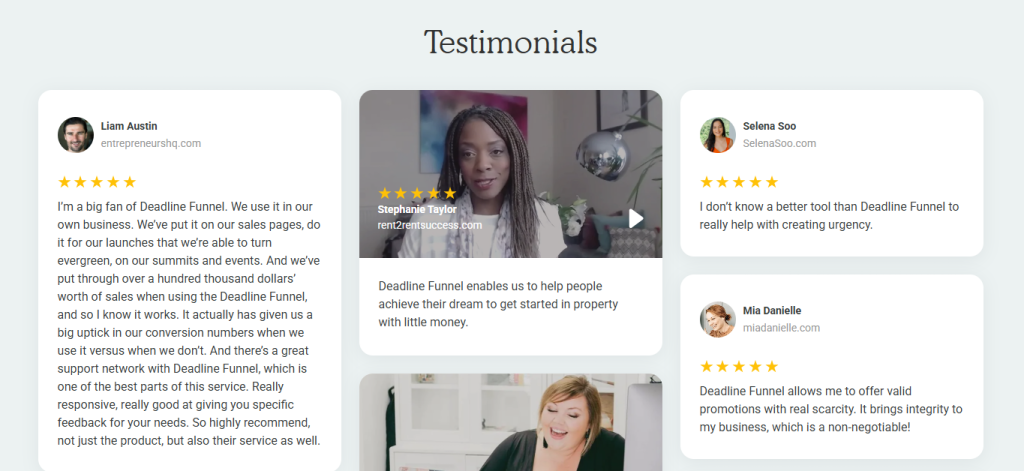Screen dimensions: 1024x471
Task: Select the Selena Soo name heading
Action: 769,126
